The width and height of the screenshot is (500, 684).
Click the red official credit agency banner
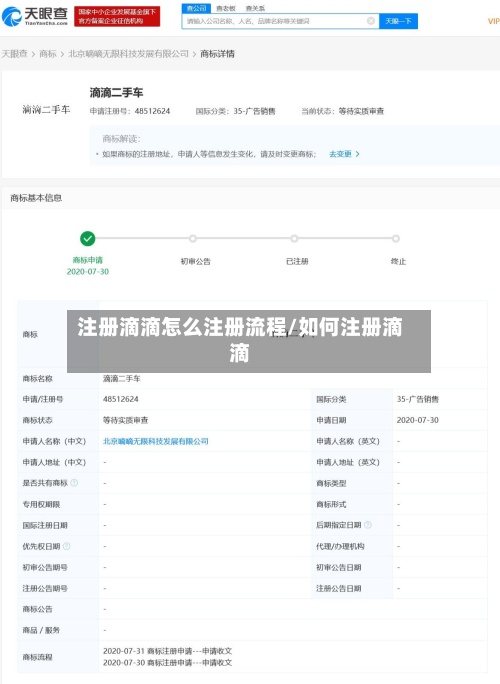pyautogui.click(x=117, y=16)
